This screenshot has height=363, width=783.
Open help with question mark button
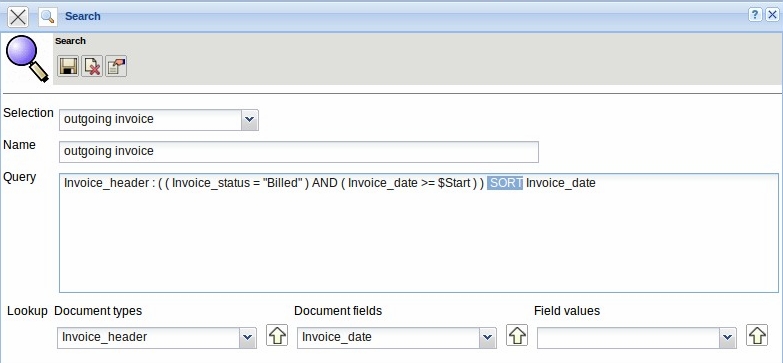click(x=755, y=15)
